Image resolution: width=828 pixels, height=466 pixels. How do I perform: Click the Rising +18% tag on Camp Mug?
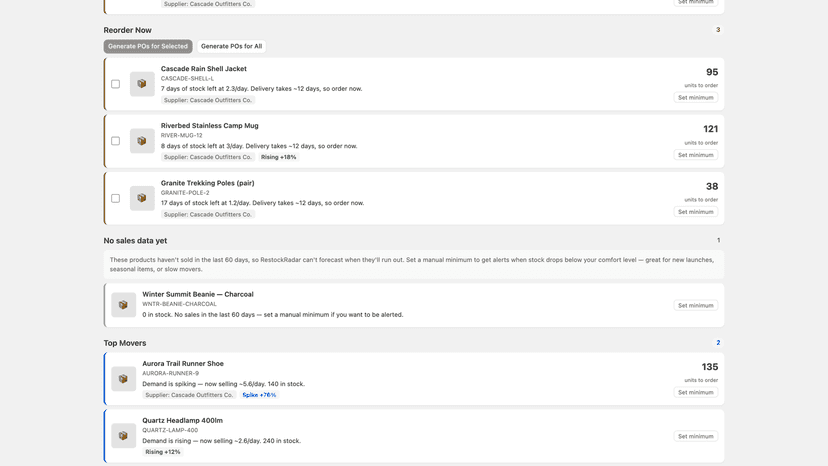pyautogui.click(x=278, y=157)
